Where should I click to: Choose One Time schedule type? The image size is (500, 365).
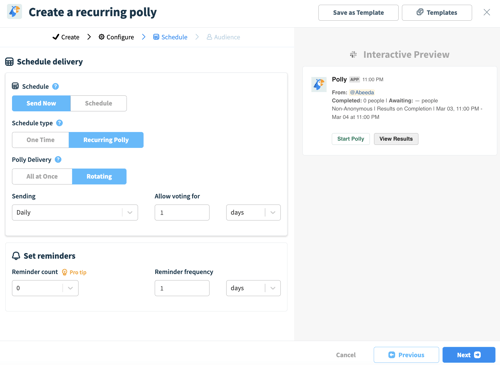[41, 140]
